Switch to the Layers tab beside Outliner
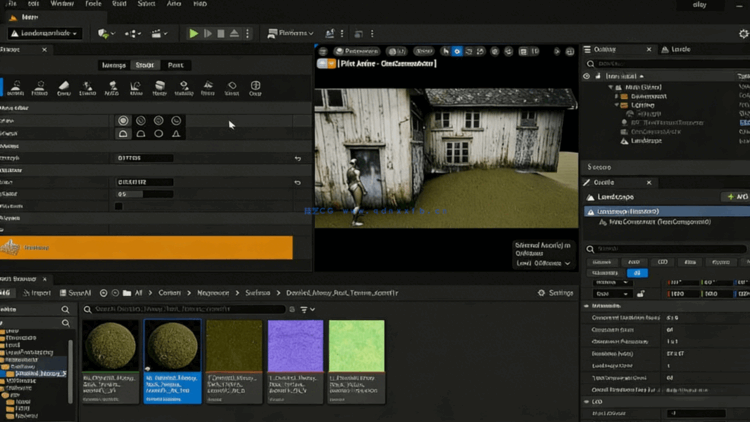The height and width of the screenshot is (422, 750). [x=676, y=49]
